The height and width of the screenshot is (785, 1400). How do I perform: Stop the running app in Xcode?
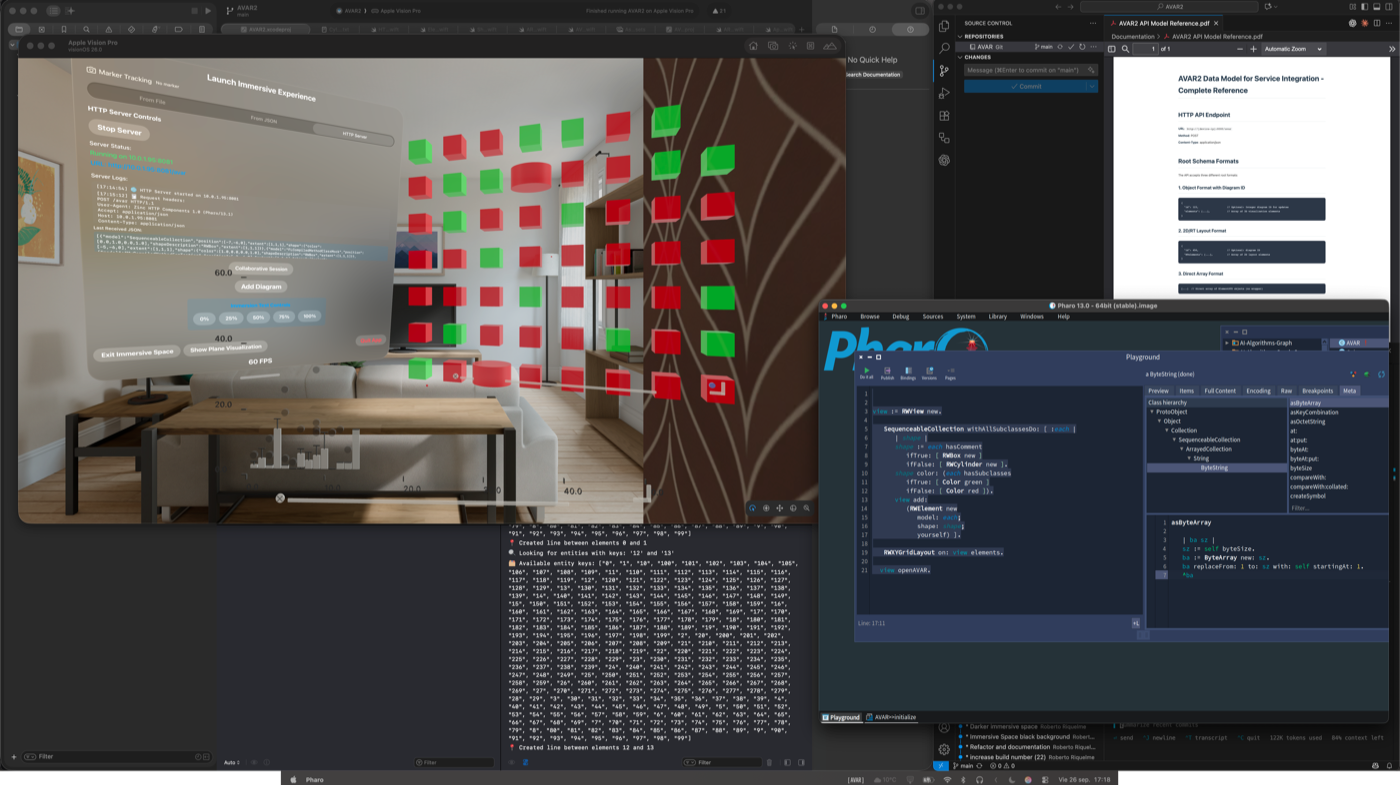tap(194, 11)
